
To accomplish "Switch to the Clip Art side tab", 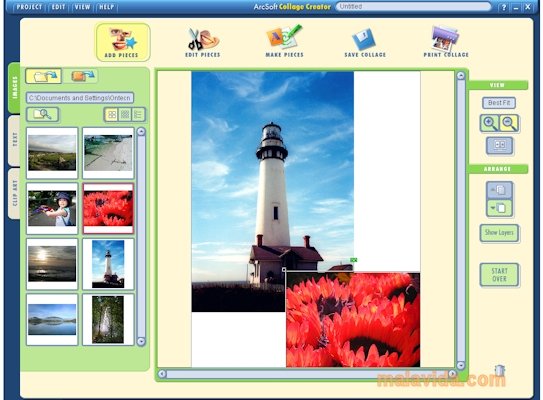I will (x=14, y=194).
